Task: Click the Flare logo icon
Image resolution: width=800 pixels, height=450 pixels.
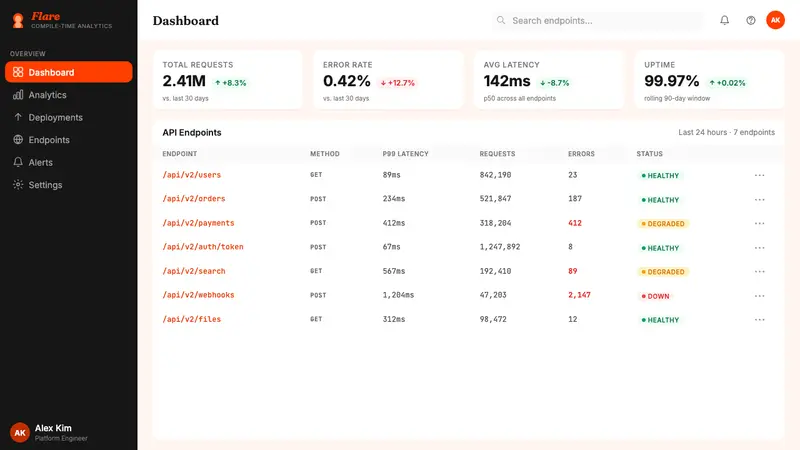Action: coord(18,20)
